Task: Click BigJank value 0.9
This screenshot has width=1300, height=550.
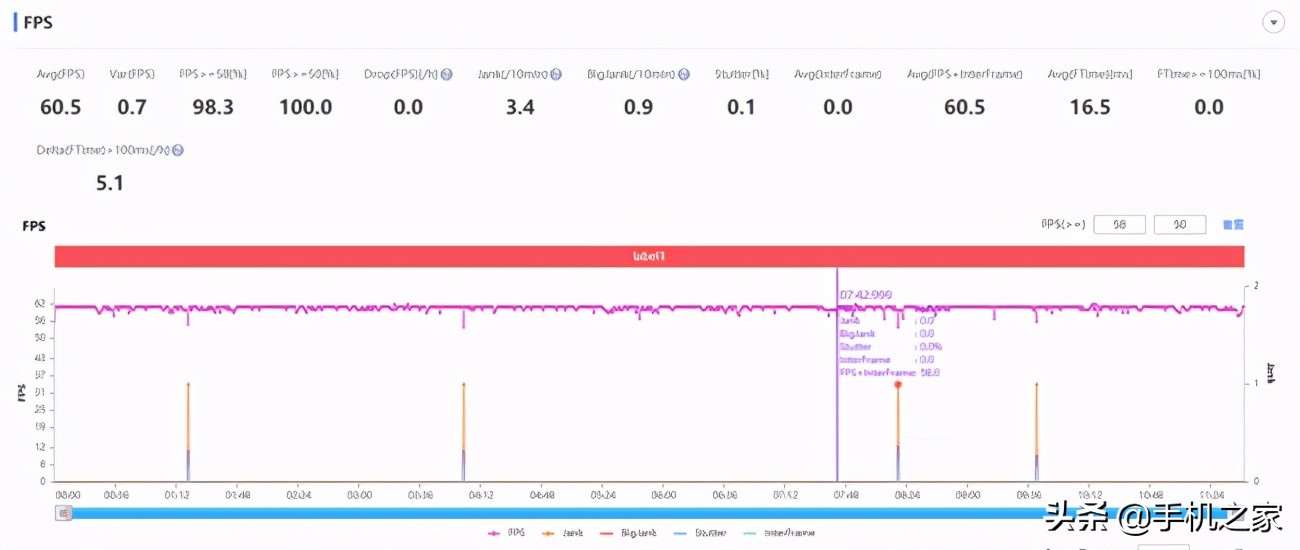Action: coord(639,107)
